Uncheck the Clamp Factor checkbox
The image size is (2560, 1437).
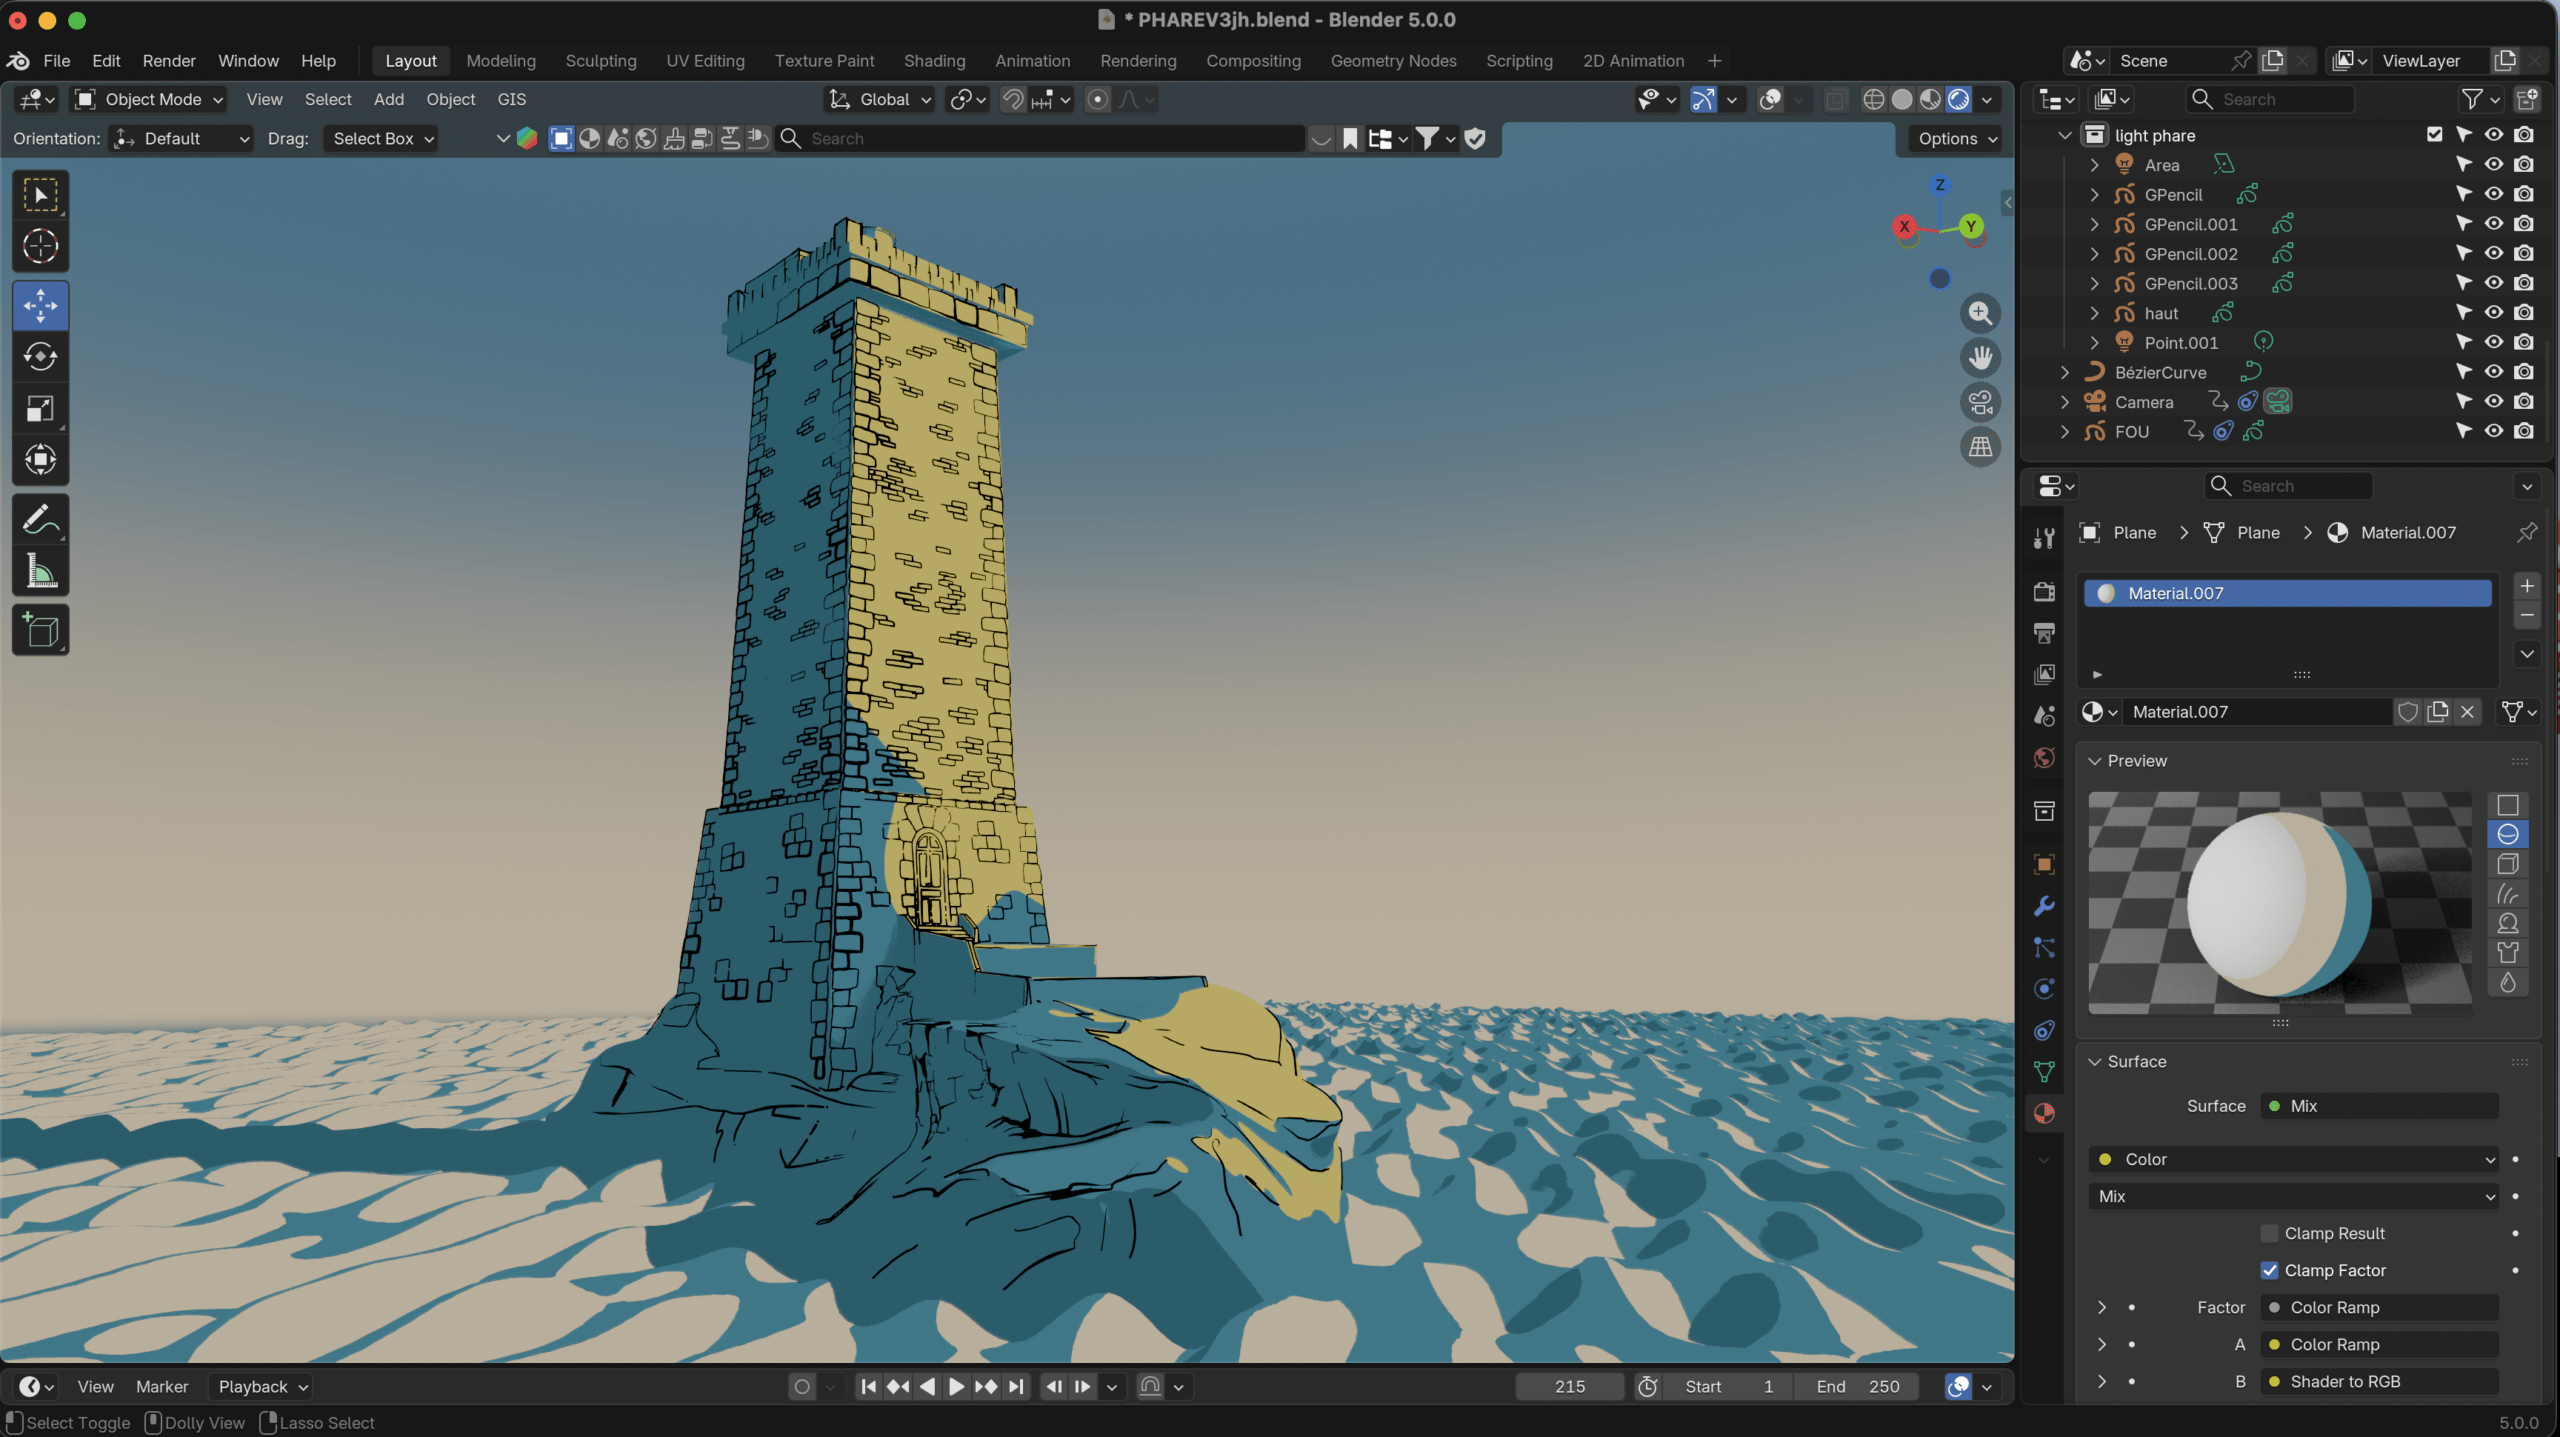[x=2269, y=1270]
